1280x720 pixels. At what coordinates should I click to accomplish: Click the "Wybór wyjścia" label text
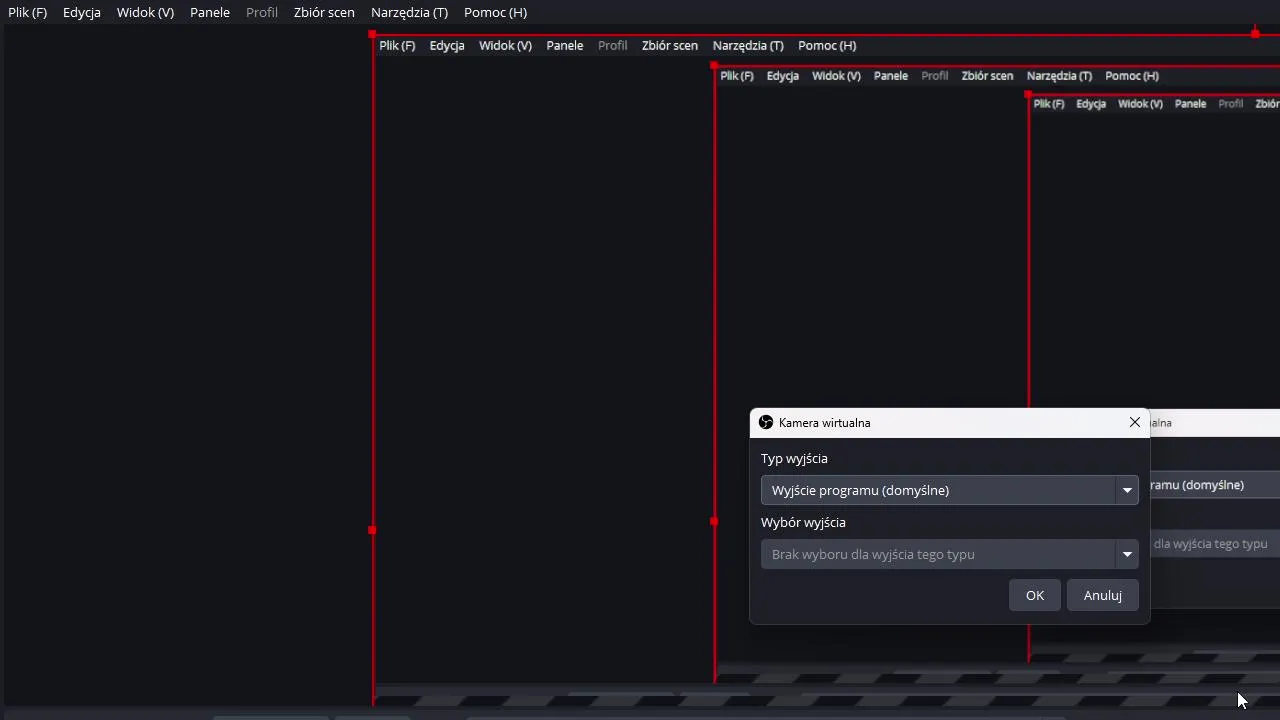click(803, 523)
